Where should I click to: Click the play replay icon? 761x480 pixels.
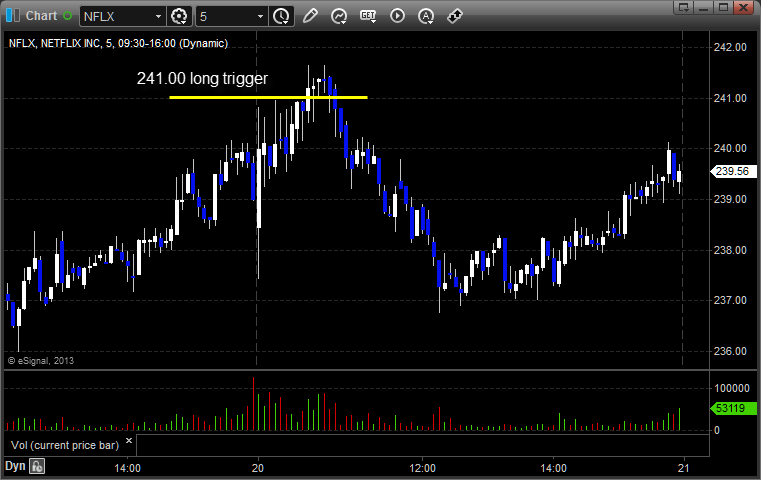tap(397, 16)
